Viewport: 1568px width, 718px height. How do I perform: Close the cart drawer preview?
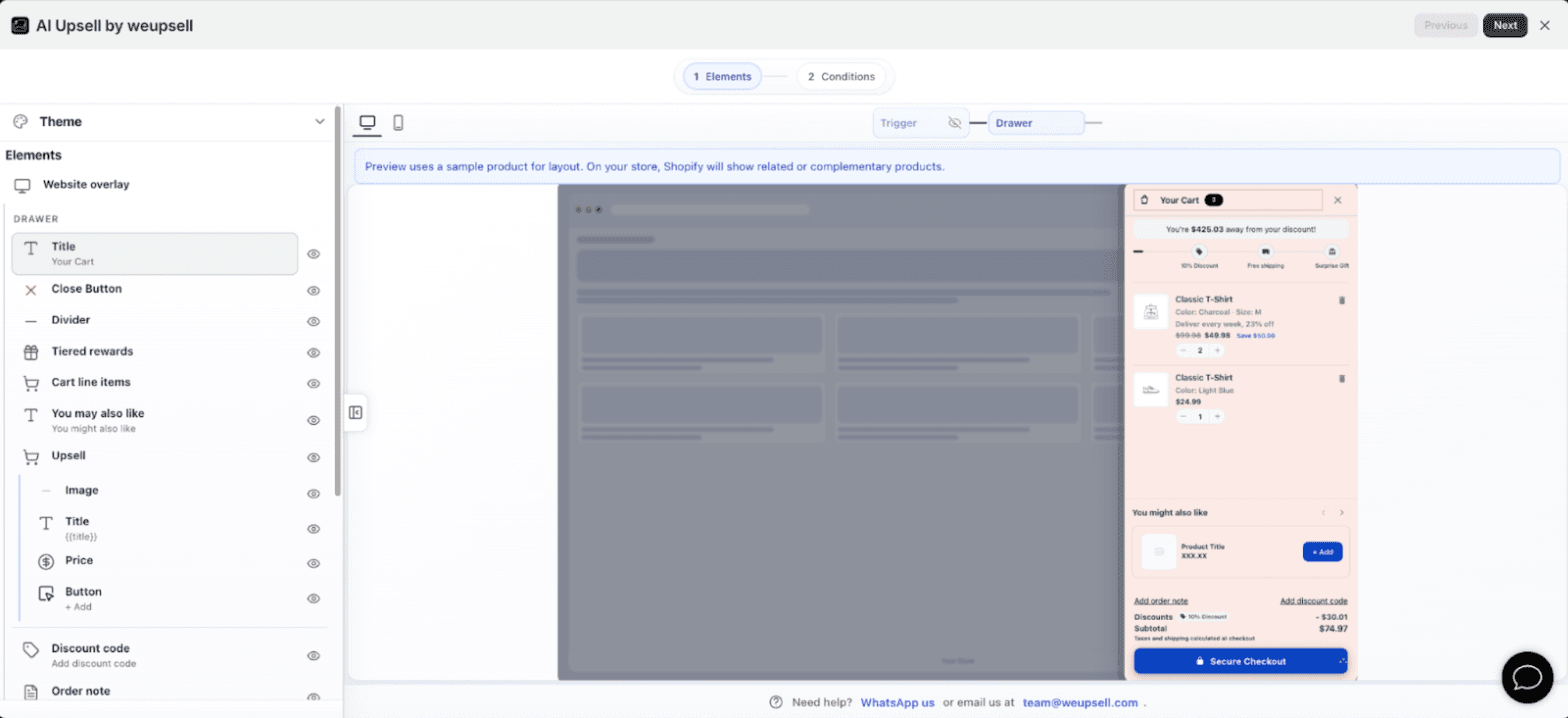pyautogui.click(x=1338, y=200)
